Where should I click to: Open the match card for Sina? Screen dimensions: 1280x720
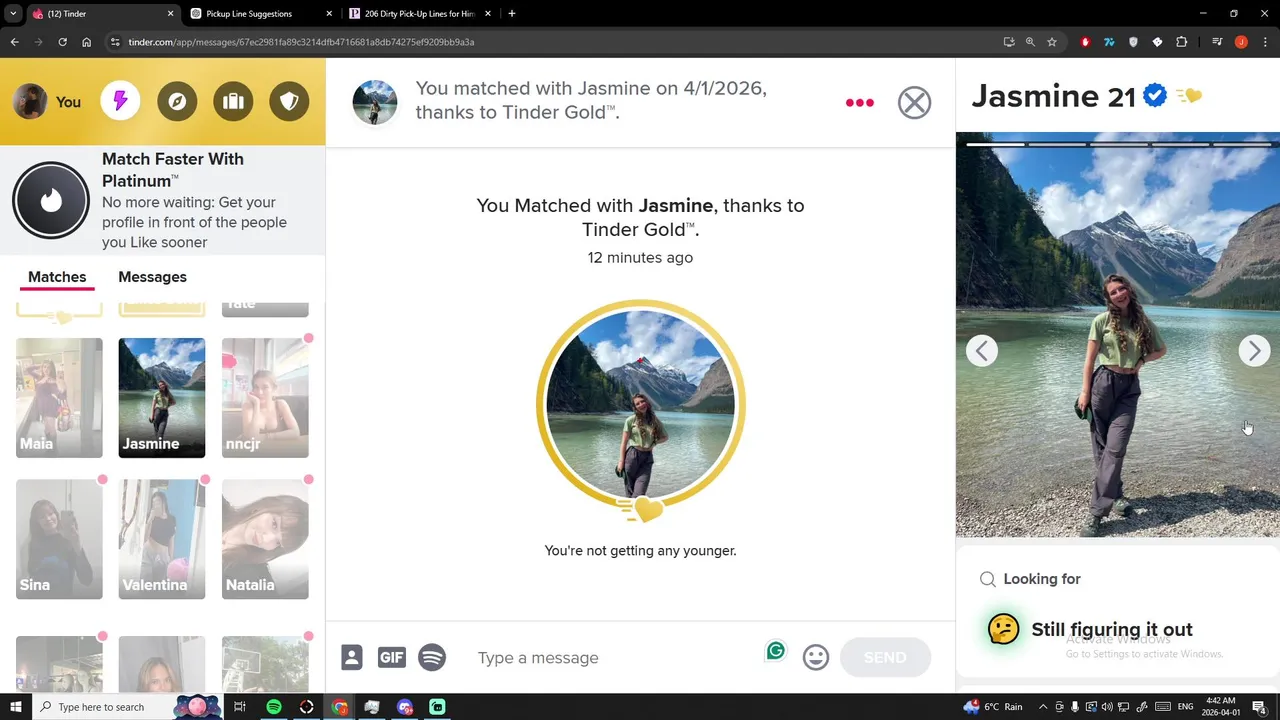(x=59, y=539)
